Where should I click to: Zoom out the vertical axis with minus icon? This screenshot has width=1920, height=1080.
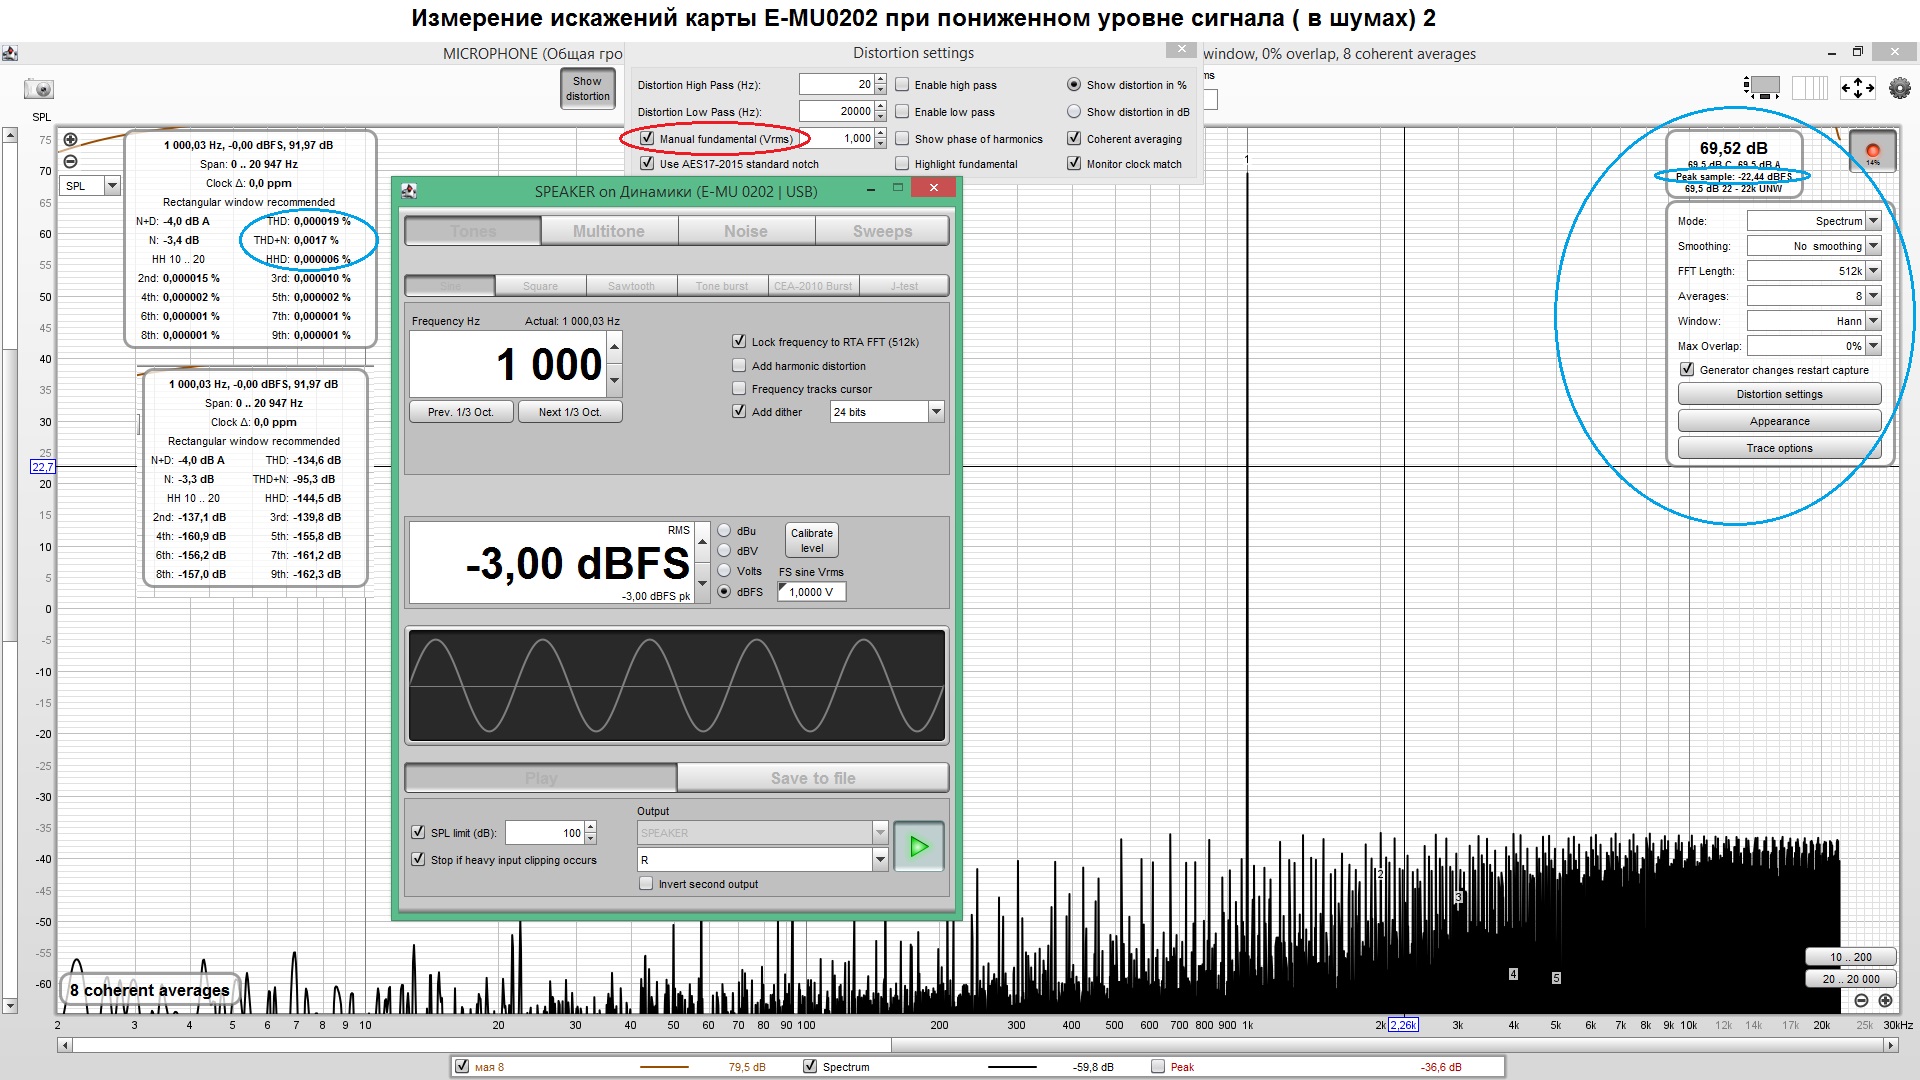[70, 162]
